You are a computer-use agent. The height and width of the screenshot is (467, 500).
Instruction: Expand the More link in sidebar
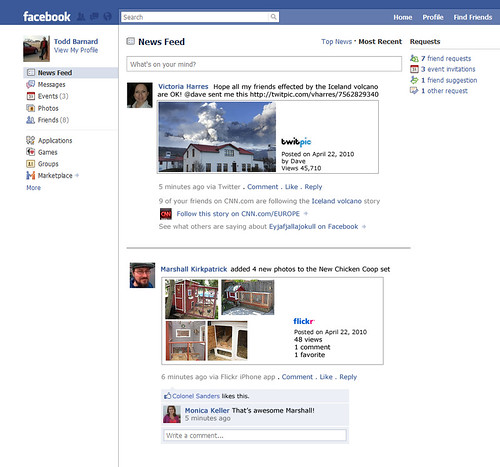tap(33, 188)
